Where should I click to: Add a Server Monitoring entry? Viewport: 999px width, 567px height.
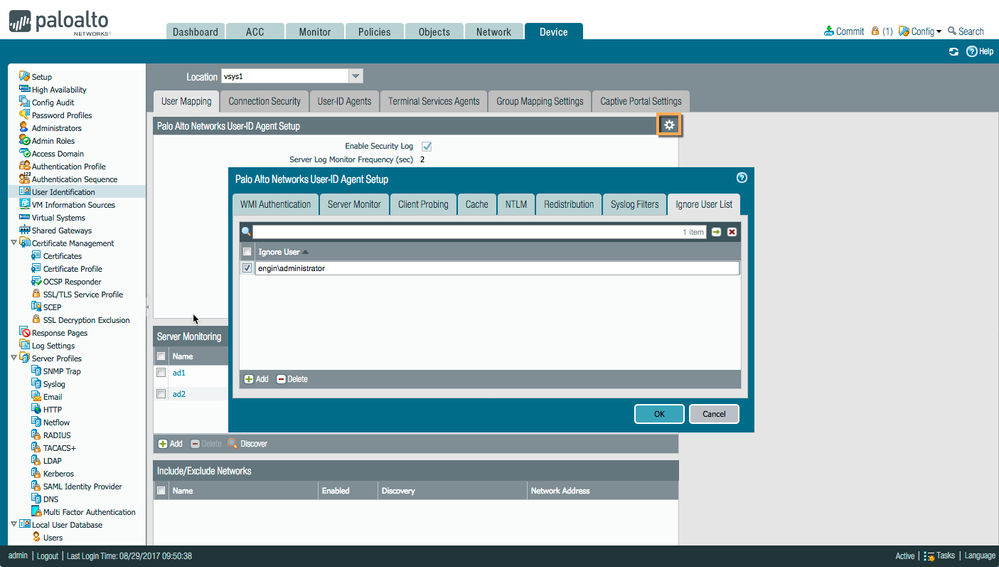[170, 444]
